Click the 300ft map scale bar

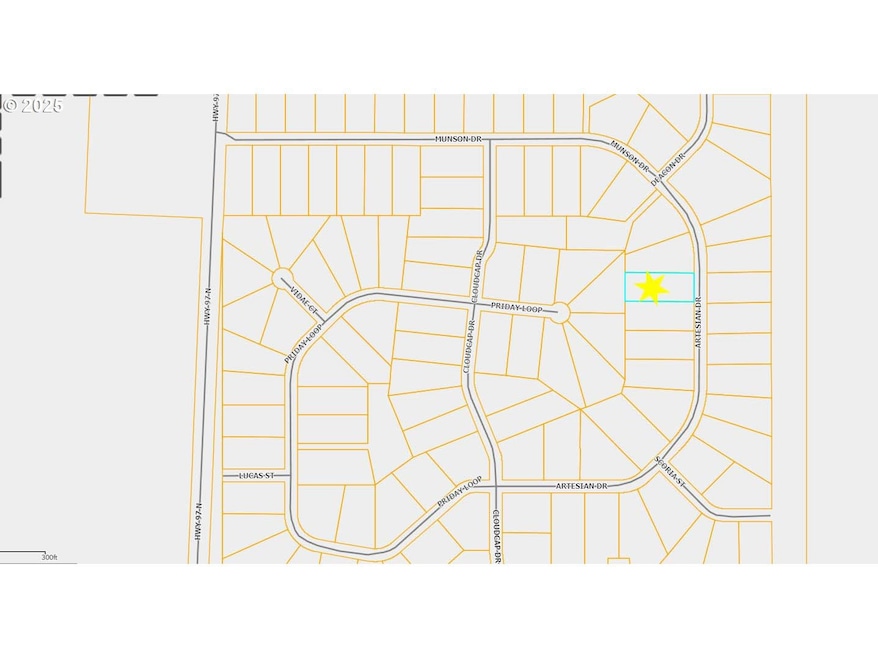28,555
